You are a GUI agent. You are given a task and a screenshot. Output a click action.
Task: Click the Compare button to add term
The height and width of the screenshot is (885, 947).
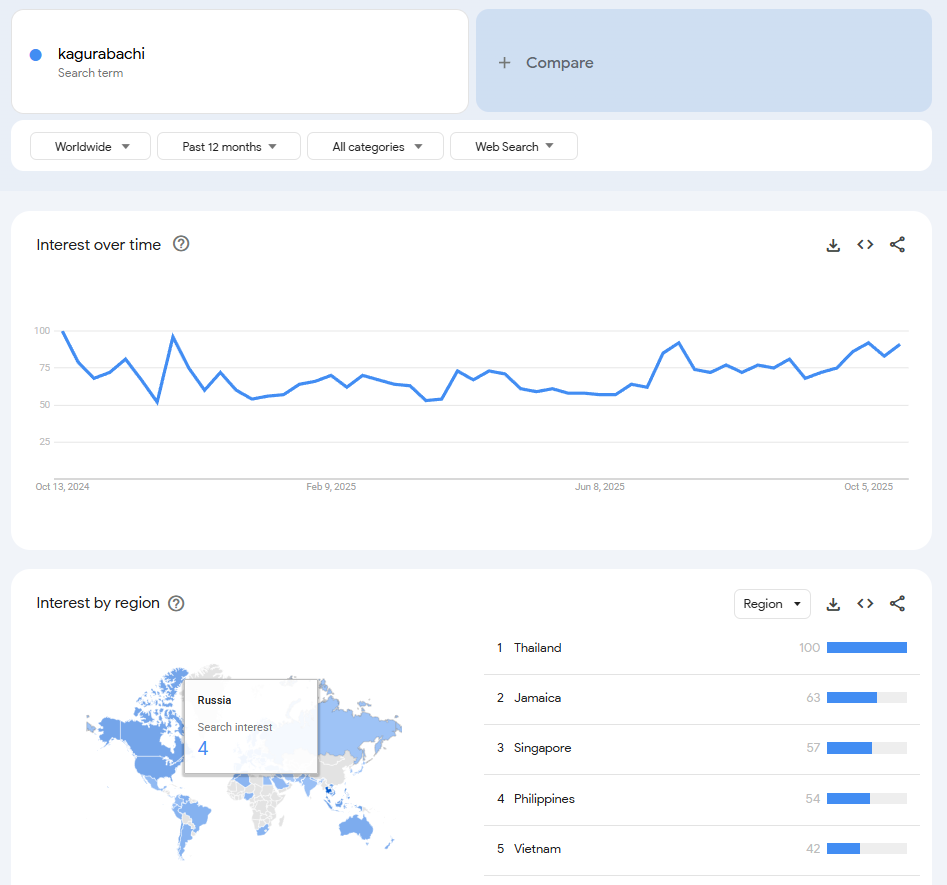pyautogui.click(x=704, y=62)
